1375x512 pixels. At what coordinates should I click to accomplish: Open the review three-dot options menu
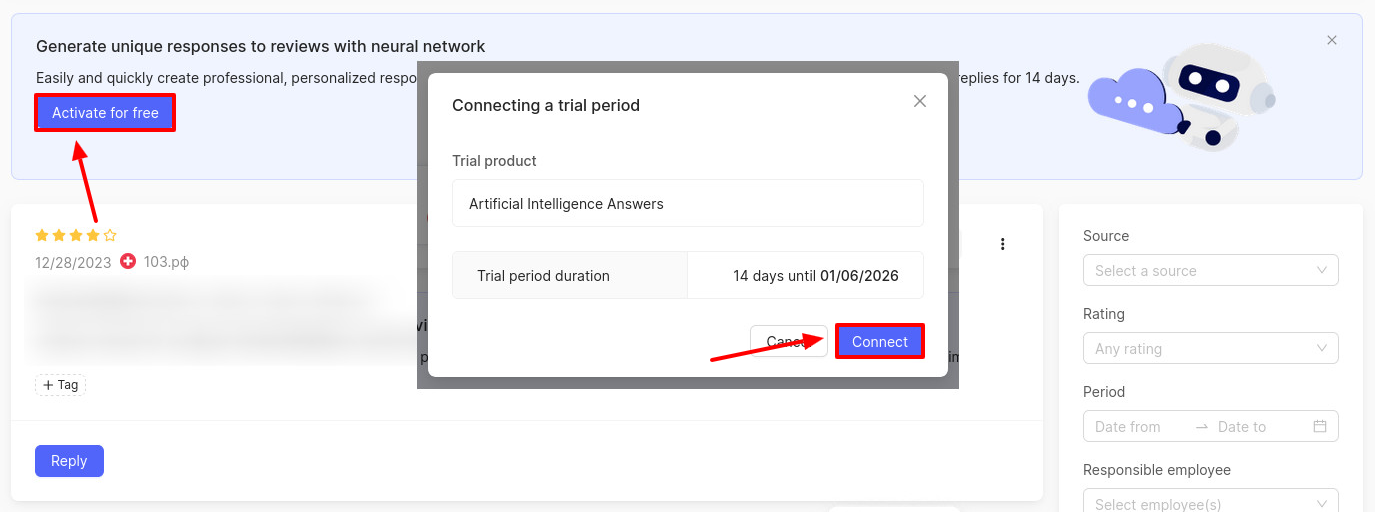pyautogui.click(x=1003, y=244)
